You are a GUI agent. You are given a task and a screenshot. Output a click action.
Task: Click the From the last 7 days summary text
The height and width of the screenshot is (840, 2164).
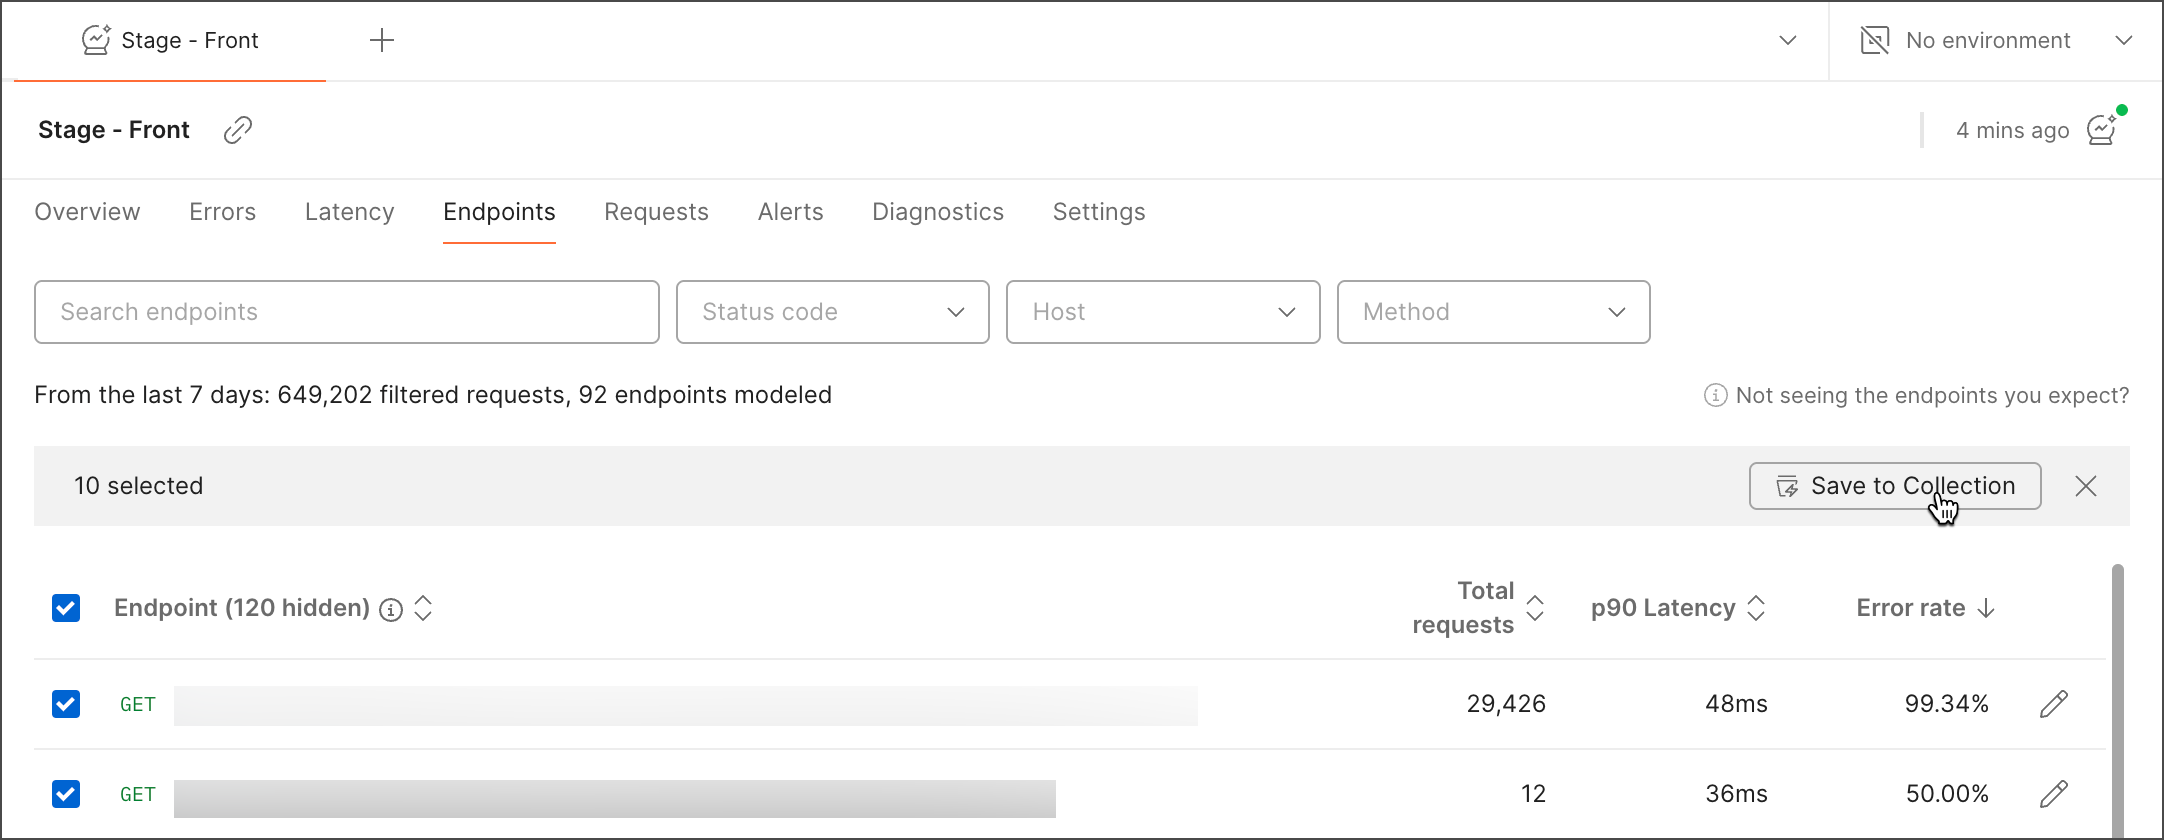pyautogui.click(x=433, y=395)
